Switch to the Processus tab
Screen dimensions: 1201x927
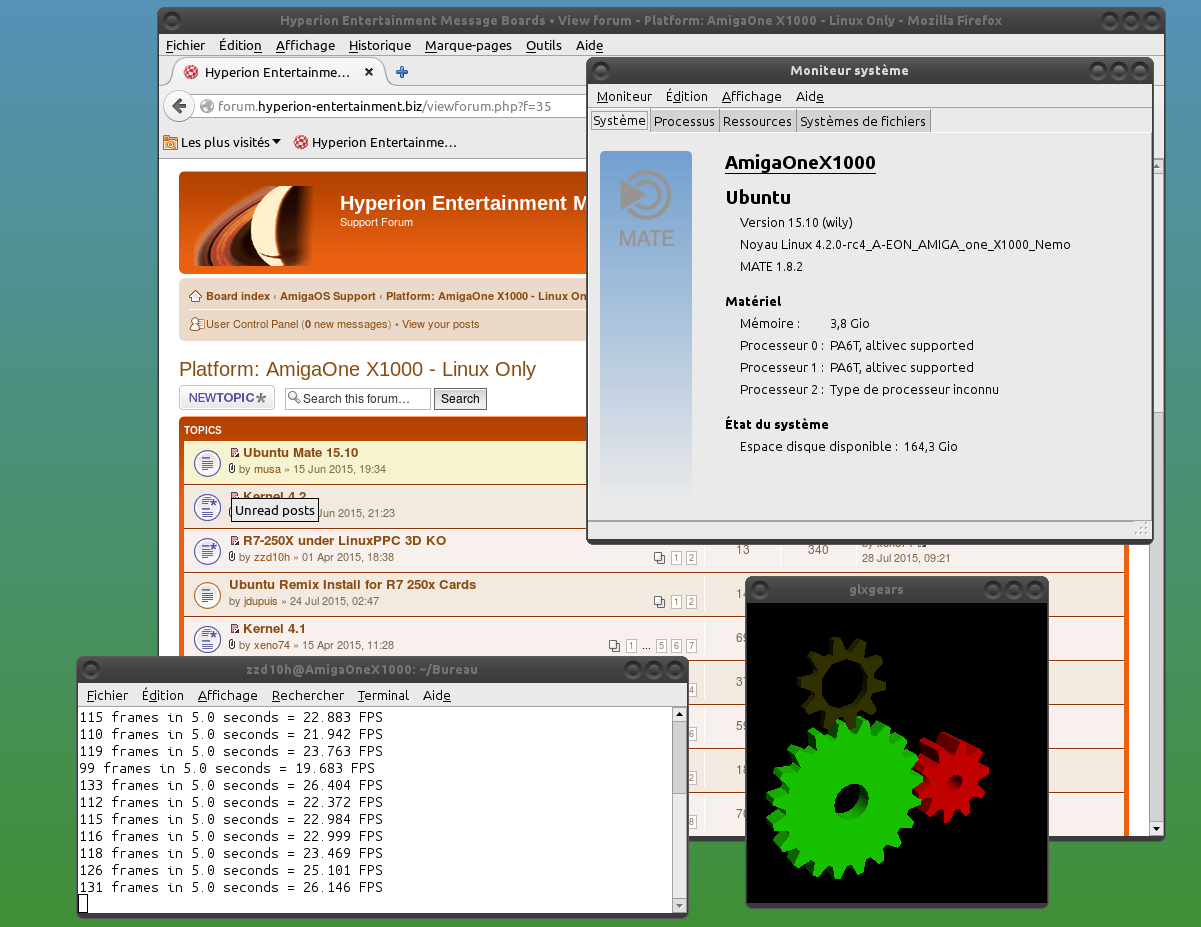point(684,121)
